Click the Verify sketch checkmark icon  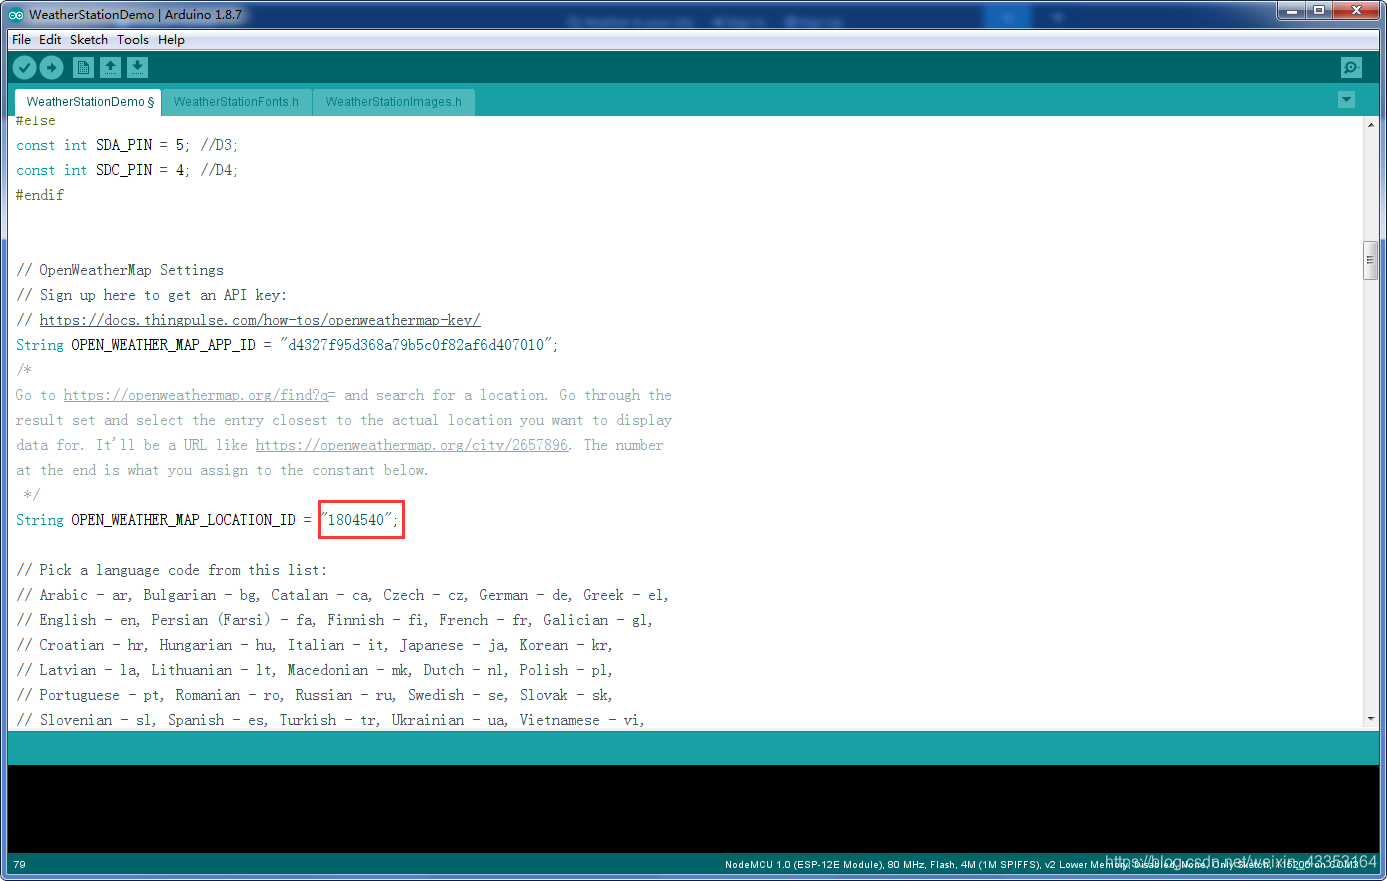(x=25, y=67)
